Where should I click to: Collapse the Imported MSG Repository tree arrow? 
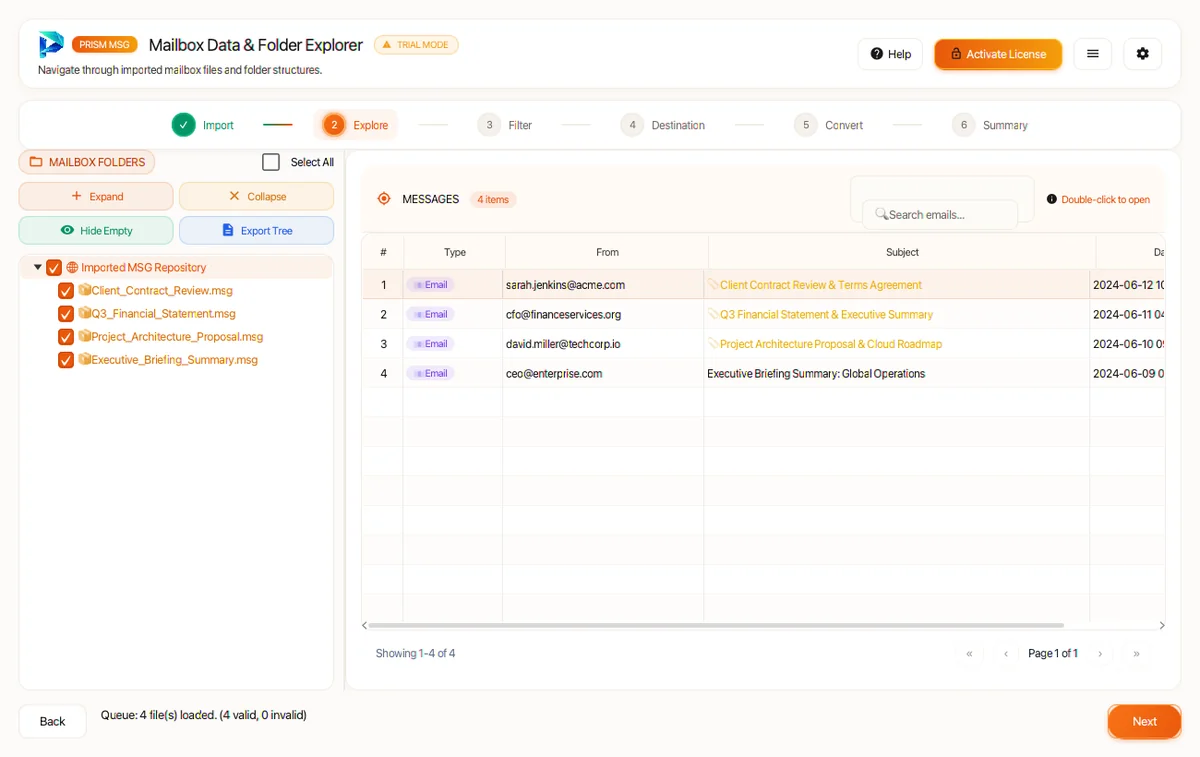pyautogui.click(x=38, y=267)
